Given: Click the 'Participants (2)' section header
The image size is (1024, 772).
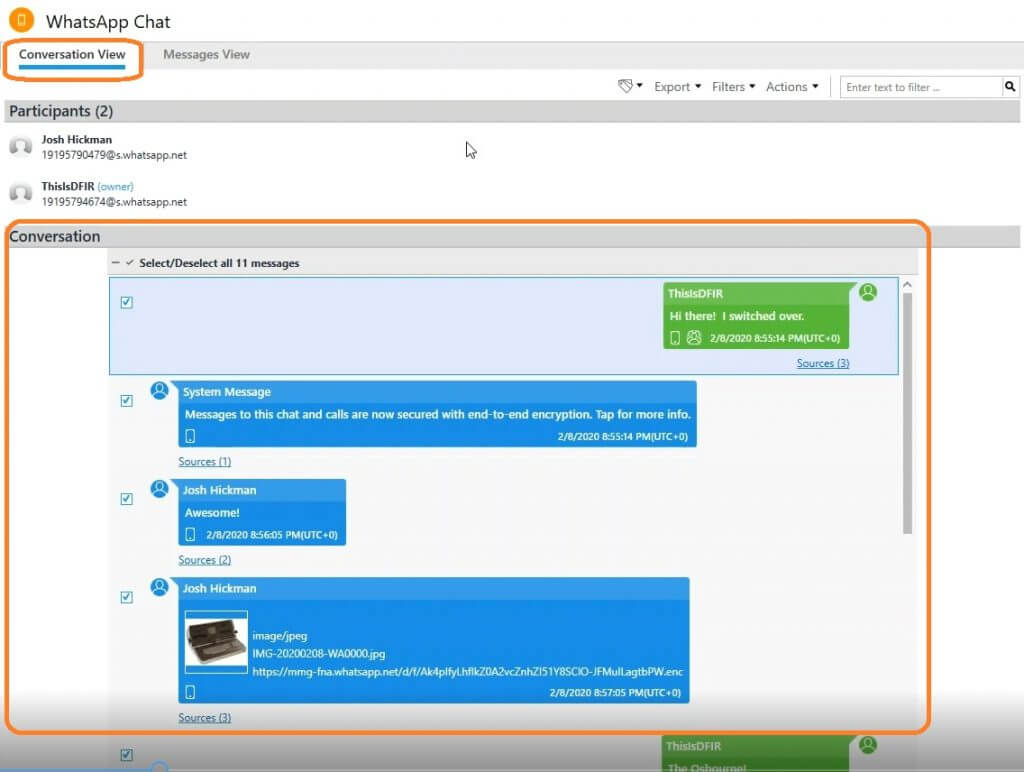Looking at the screenshot, I should click(512, 111).
